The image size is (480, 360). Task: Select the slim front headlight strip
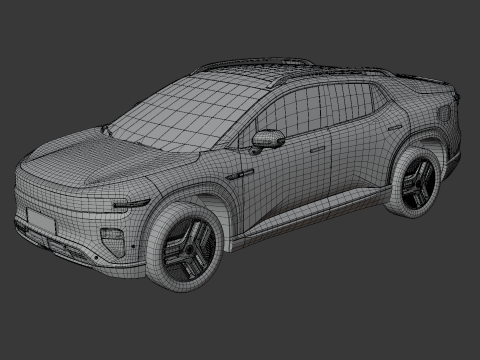[132, 203]
